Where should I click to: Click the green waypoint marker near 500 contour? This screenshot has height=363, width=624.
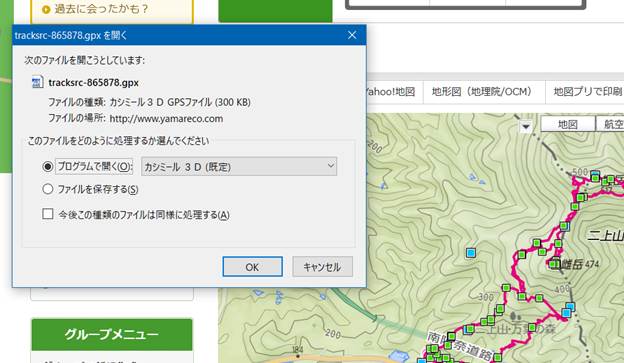coord(595,178)
